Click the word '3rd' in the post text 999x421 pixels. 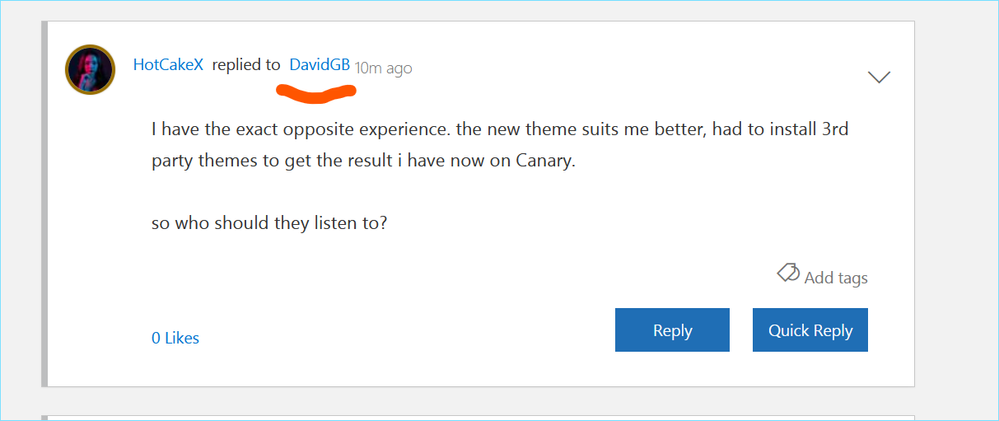[x=834, y=130]
